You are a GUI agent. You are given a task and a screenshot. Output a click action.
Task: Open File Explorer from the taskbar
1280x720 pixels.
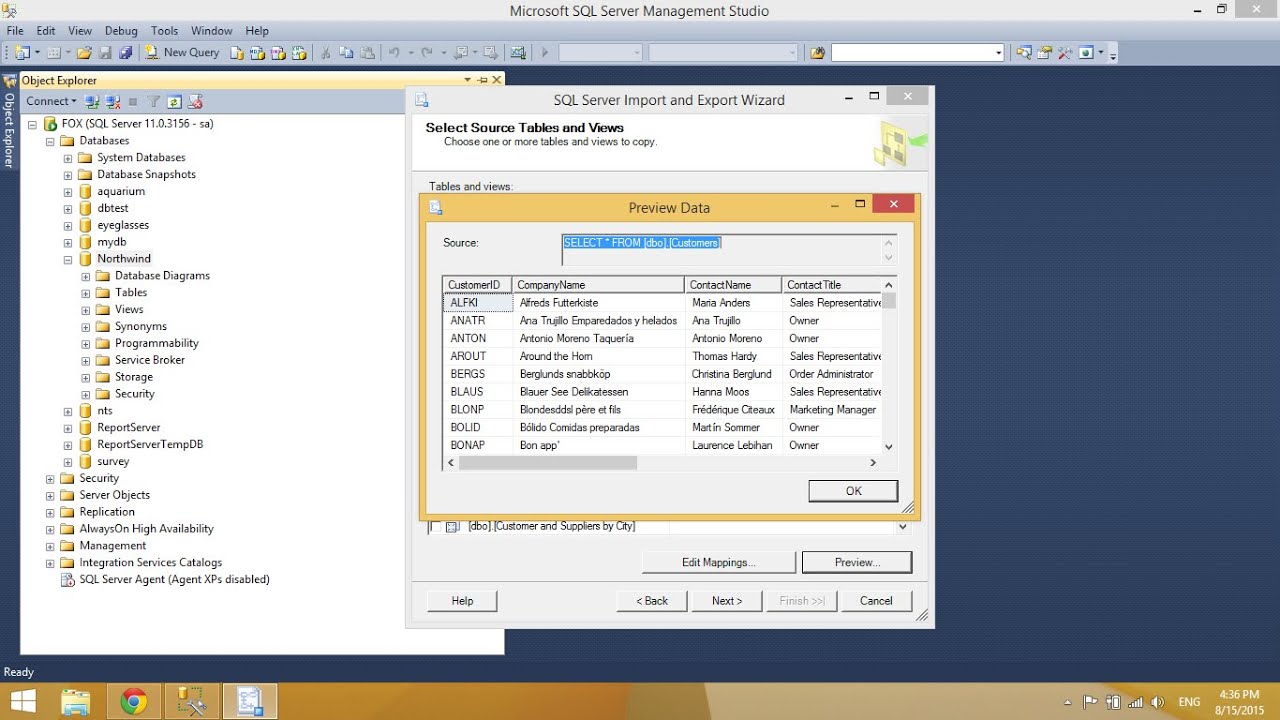[76, 702]
